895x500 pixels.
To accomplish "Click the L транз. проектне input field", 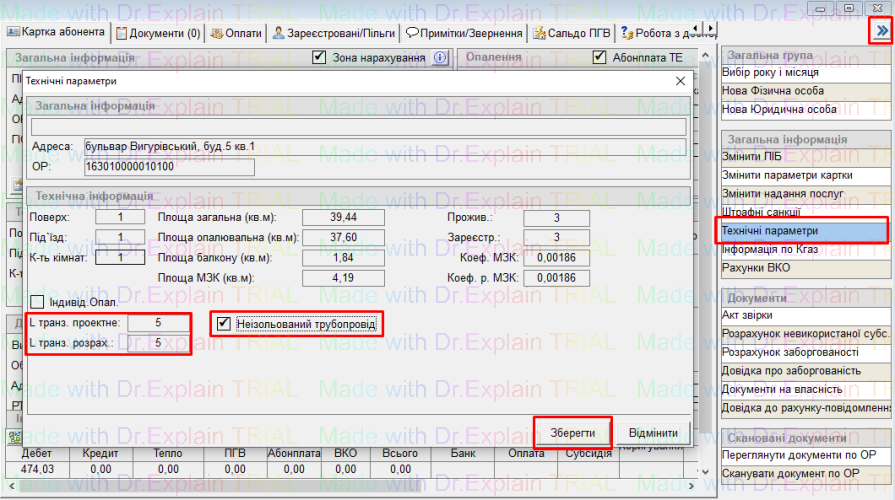I will tap(158, 323).
